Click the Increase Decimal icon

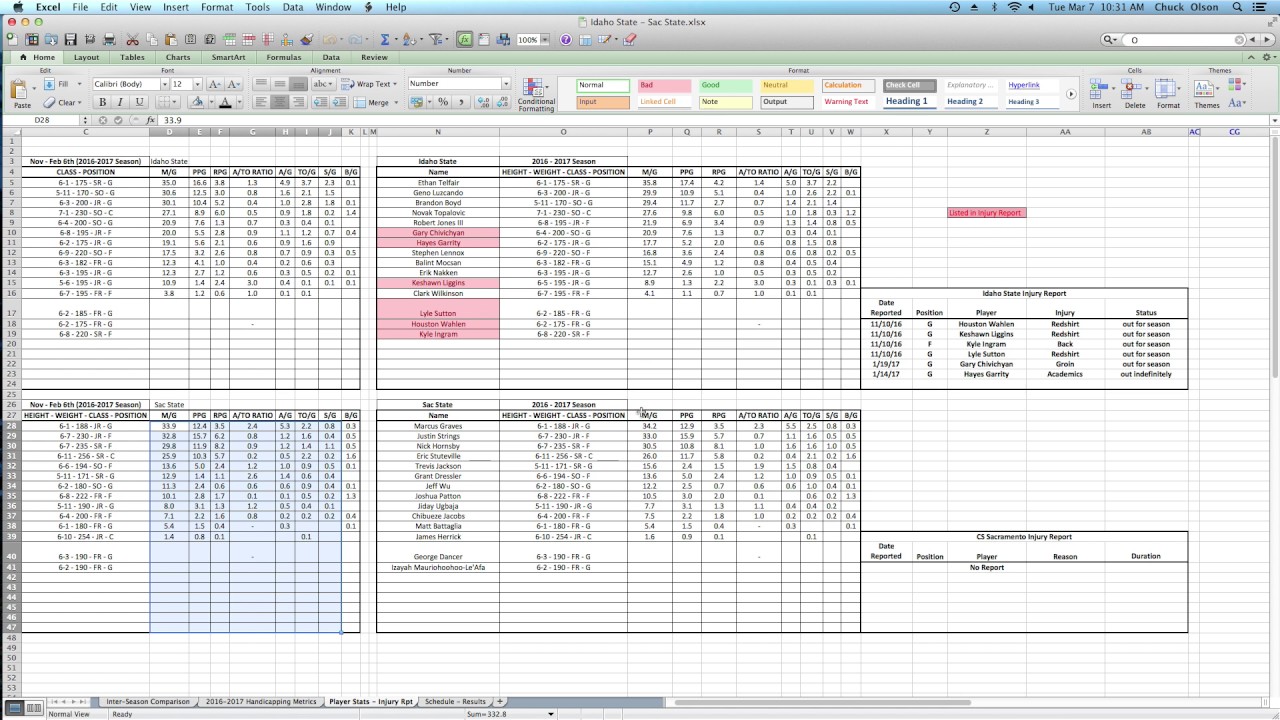[x=484, y=102]
